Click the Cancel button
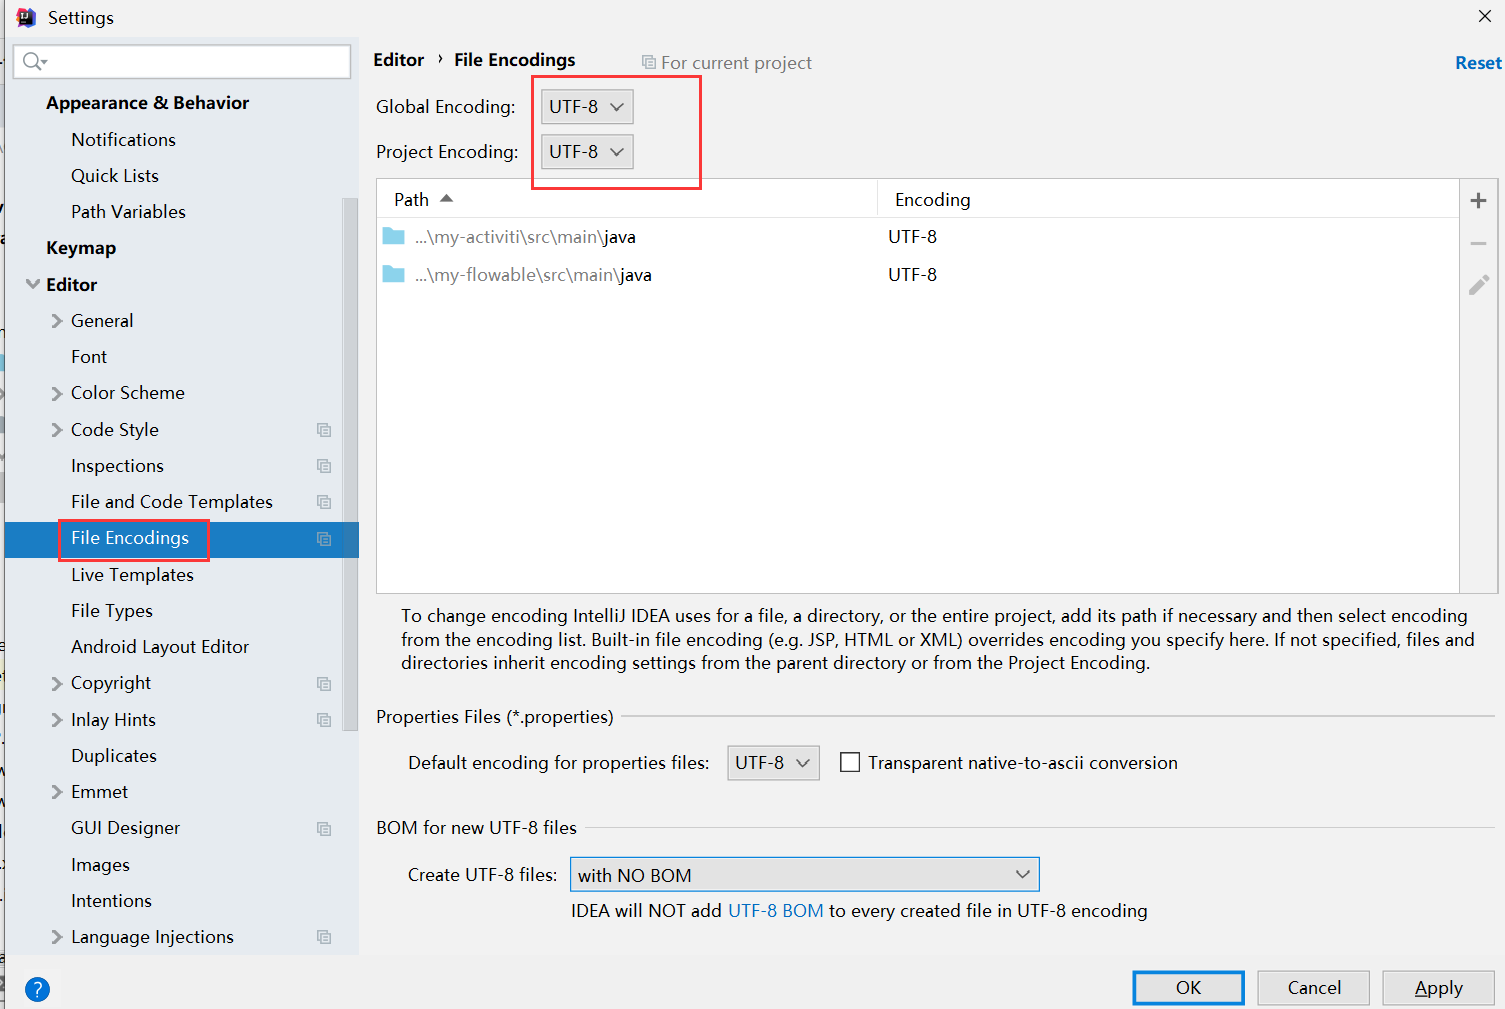The image size is (1505, 1009). tap(1314, 988)
